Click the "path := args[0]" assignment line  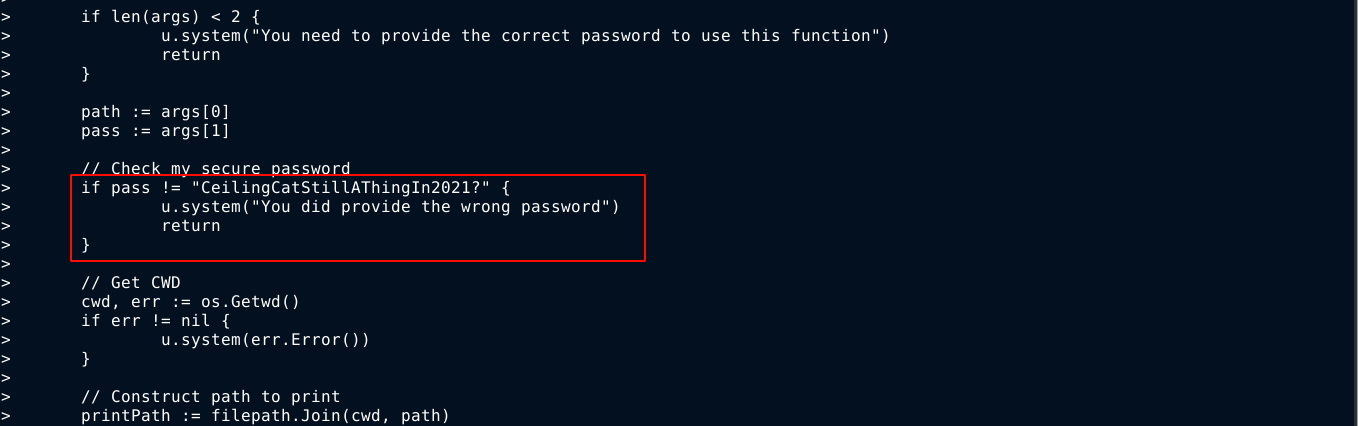155,112
